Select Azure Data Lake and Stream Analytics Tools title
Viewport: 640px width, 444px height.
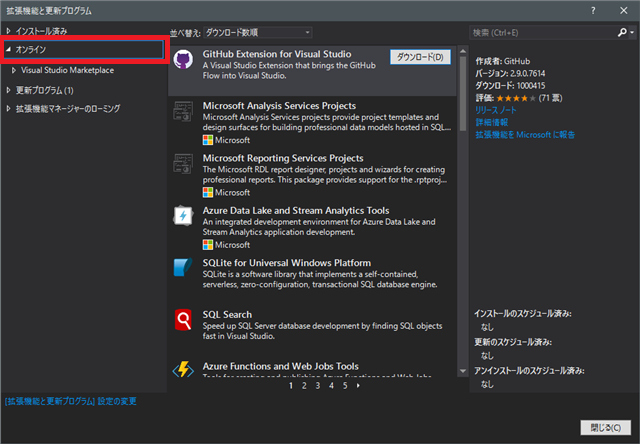click(x=296, y=211)
